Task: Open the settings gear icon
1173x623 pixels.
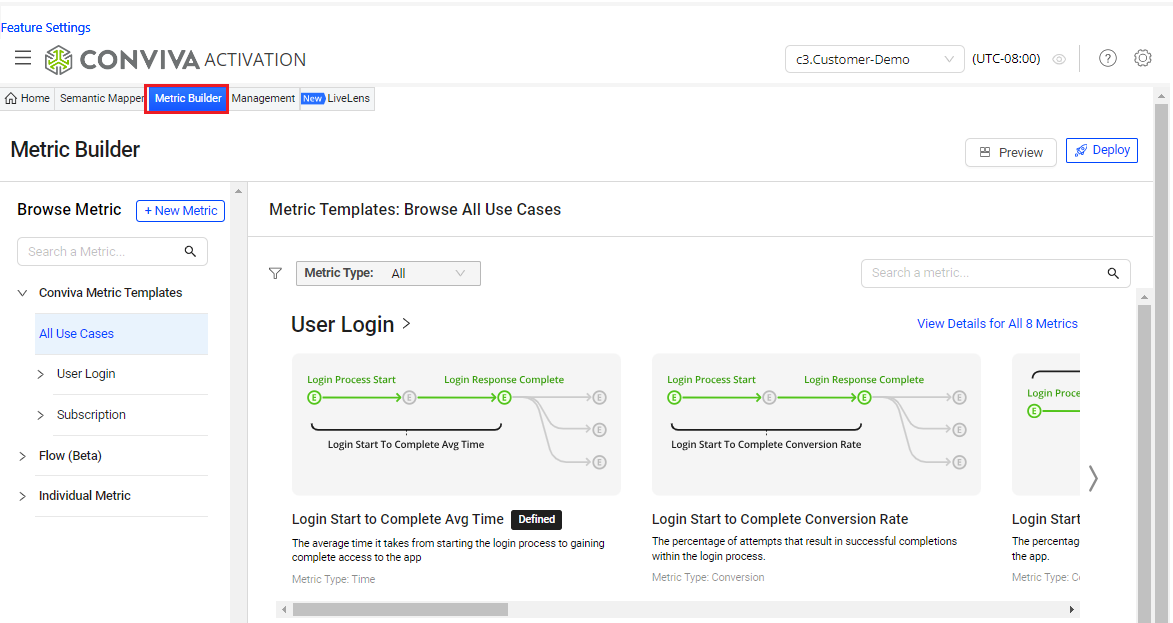Action: 1142,59
